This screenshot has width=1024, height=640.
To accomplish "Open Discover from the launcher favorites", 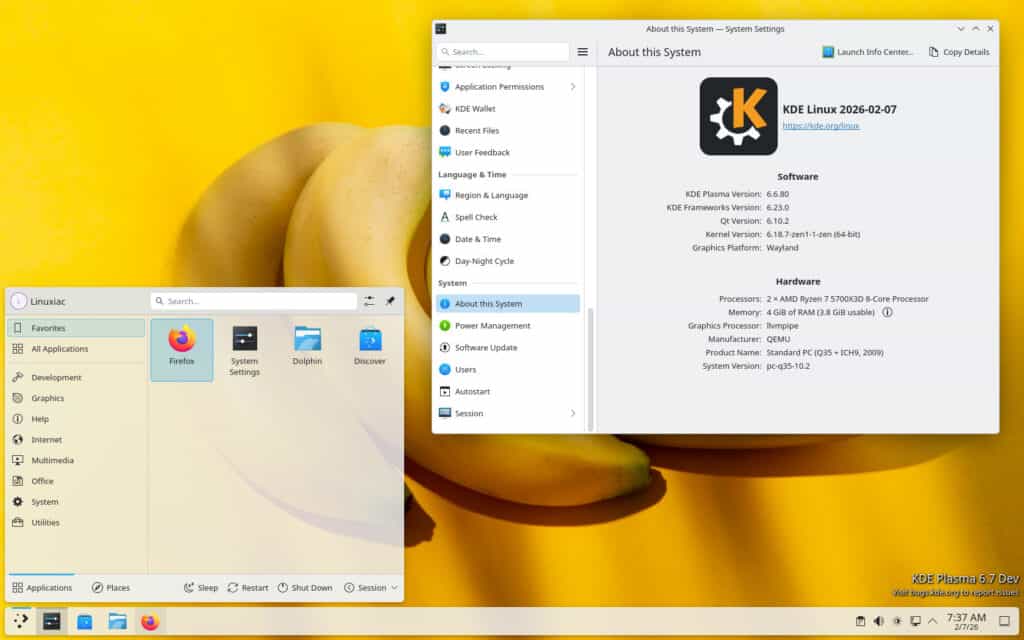I will pos(369,344).
